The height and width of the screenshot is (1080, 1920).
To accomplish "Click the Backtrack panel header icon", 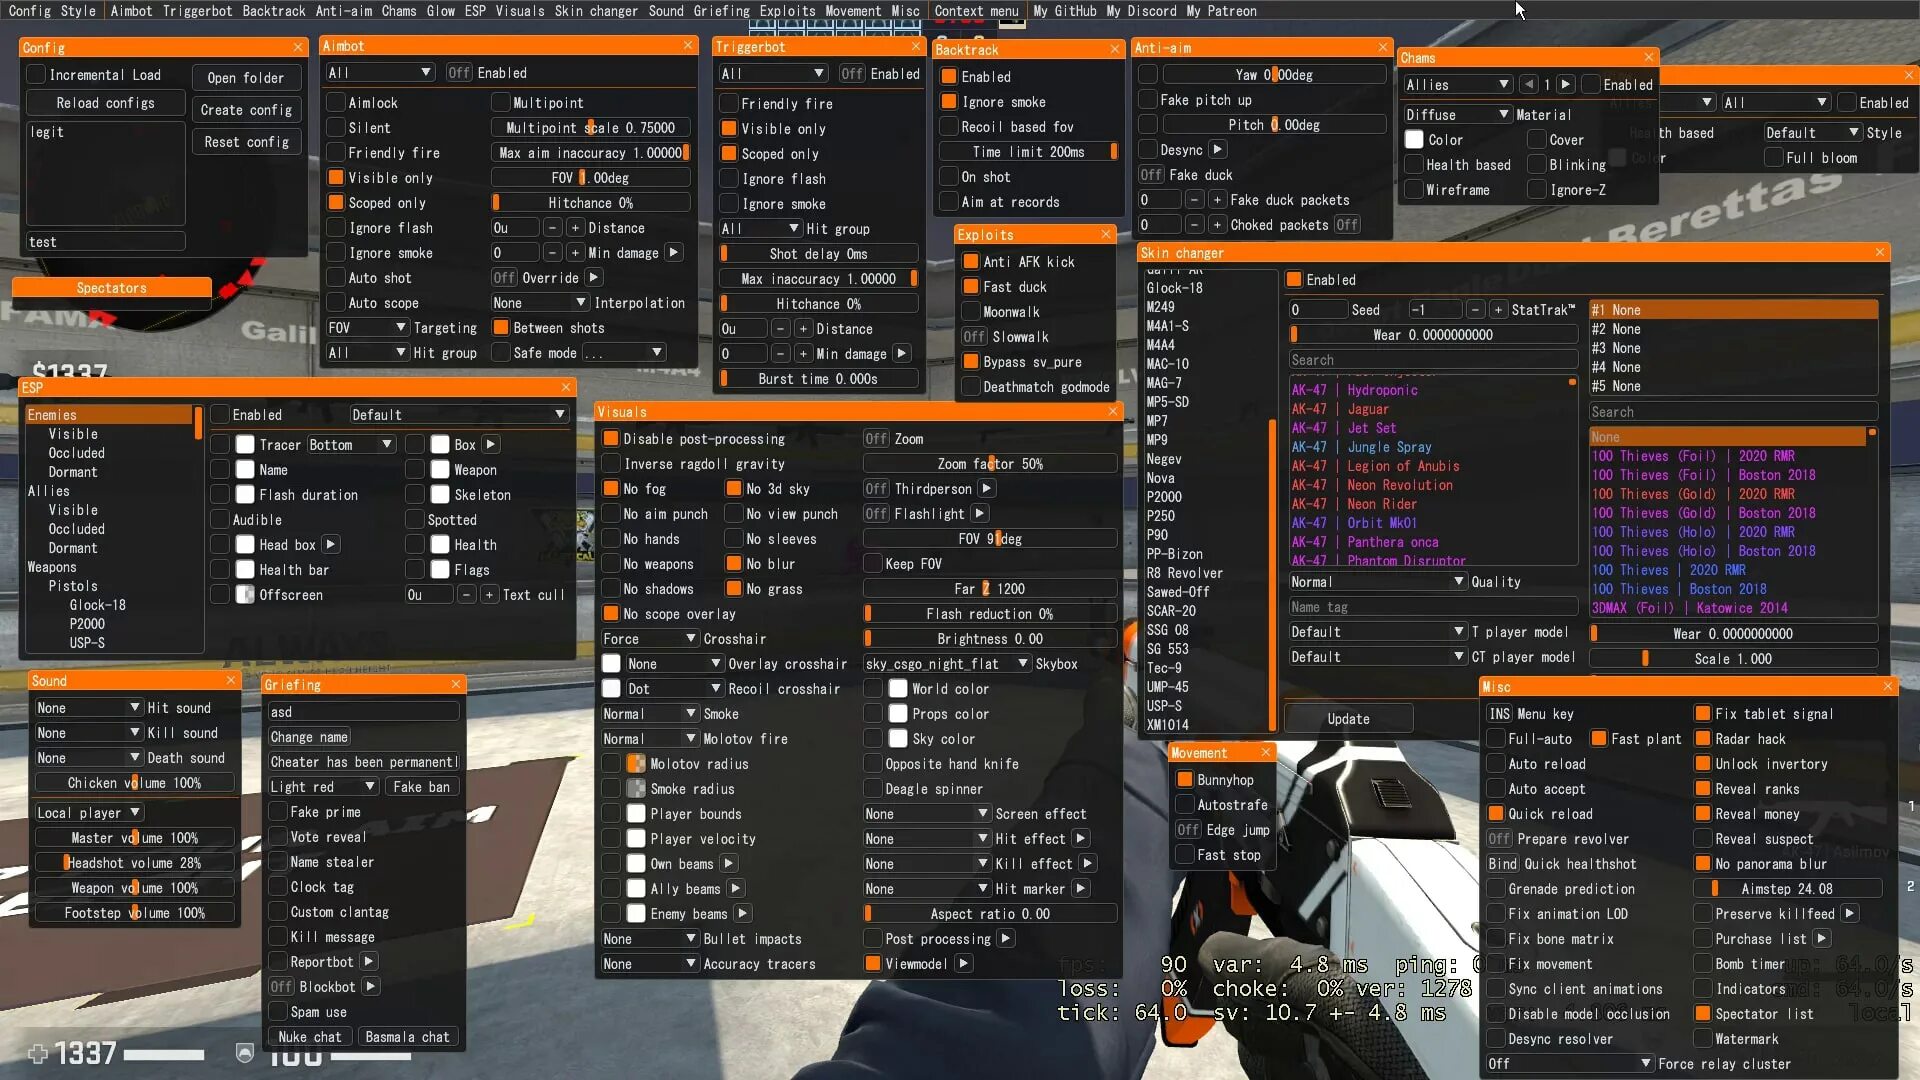I will tap(1112, 49).
